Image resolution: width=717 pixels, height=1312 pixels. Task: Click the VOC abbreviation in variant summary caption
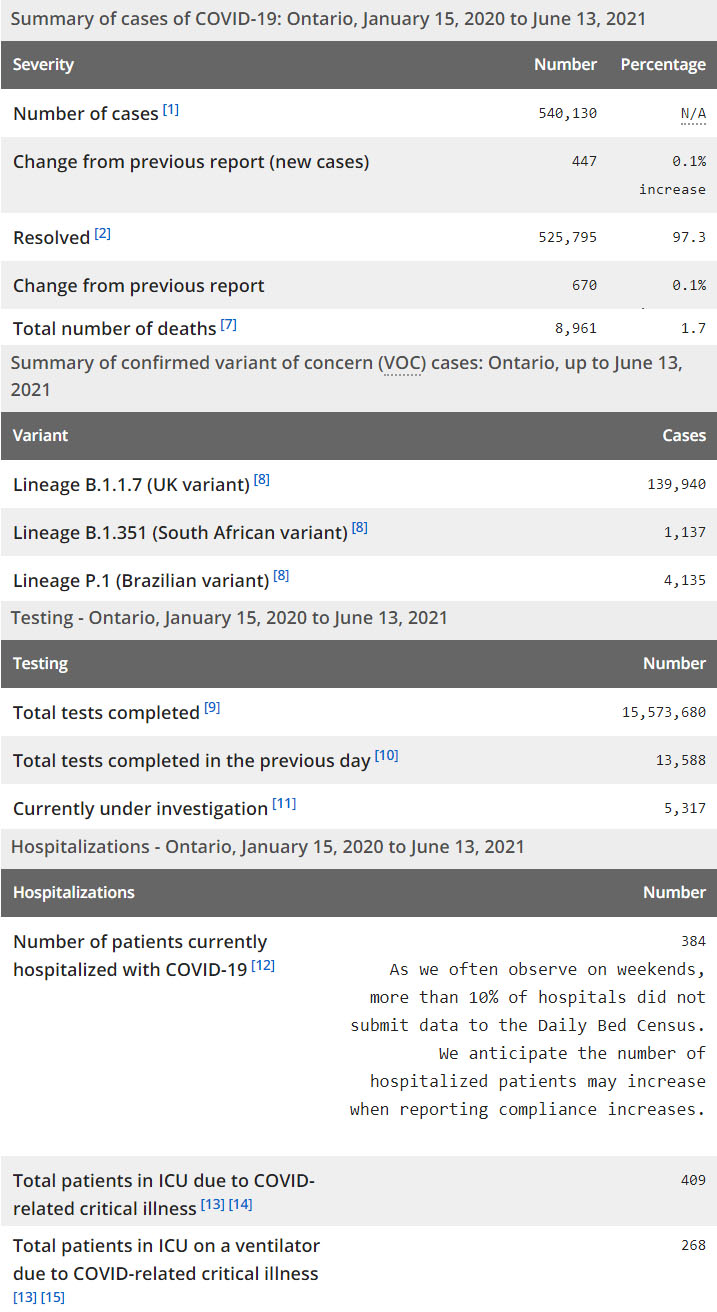pos(401,363)
